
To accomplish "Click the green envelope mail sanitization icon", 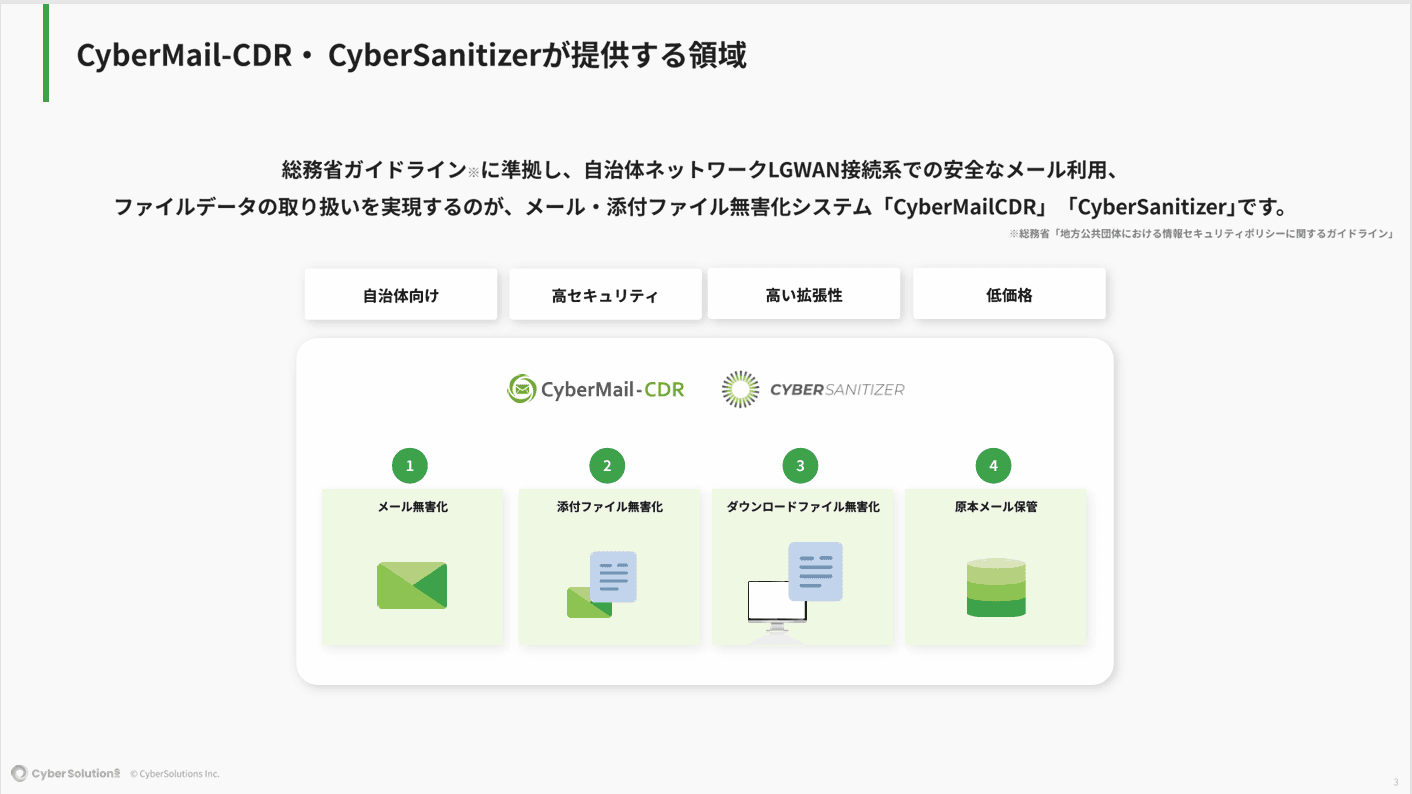I will [x=412, y=586].
